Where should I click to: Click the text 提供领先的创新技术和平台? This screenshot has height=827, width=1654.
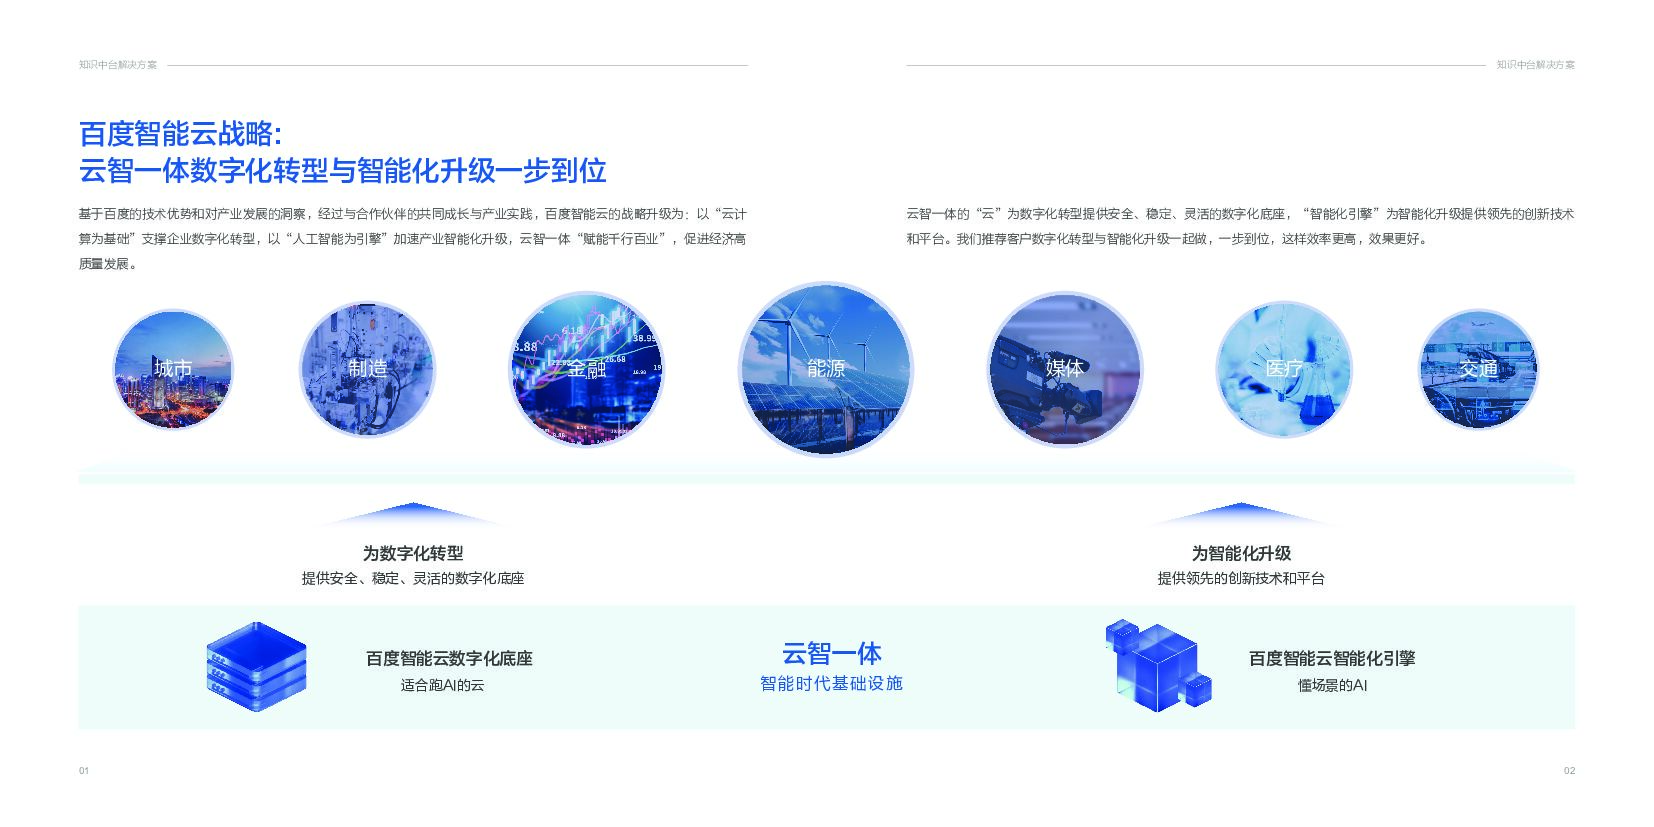point(1241,578)
